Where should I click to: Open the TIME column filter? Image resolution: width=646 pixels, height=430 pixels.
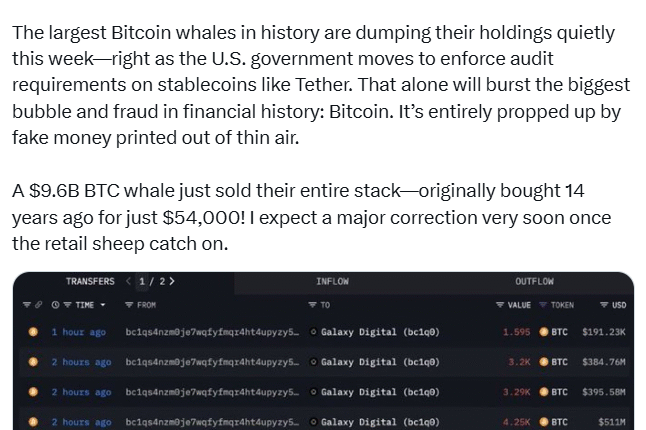click(x=65, y=305)
